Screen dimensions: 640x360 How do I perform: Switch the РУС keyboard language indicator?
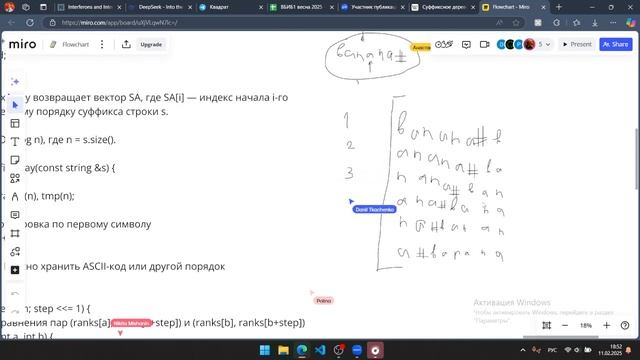552,350
